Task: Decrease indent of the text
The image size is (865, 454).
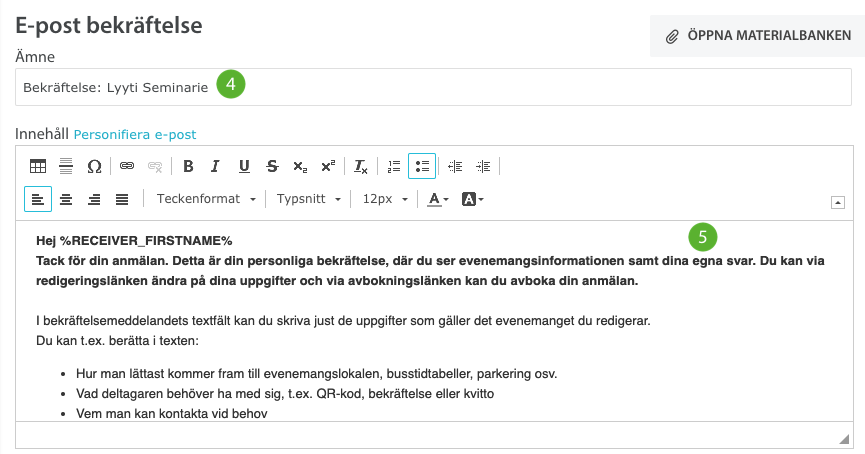Action: pos(455,166)
